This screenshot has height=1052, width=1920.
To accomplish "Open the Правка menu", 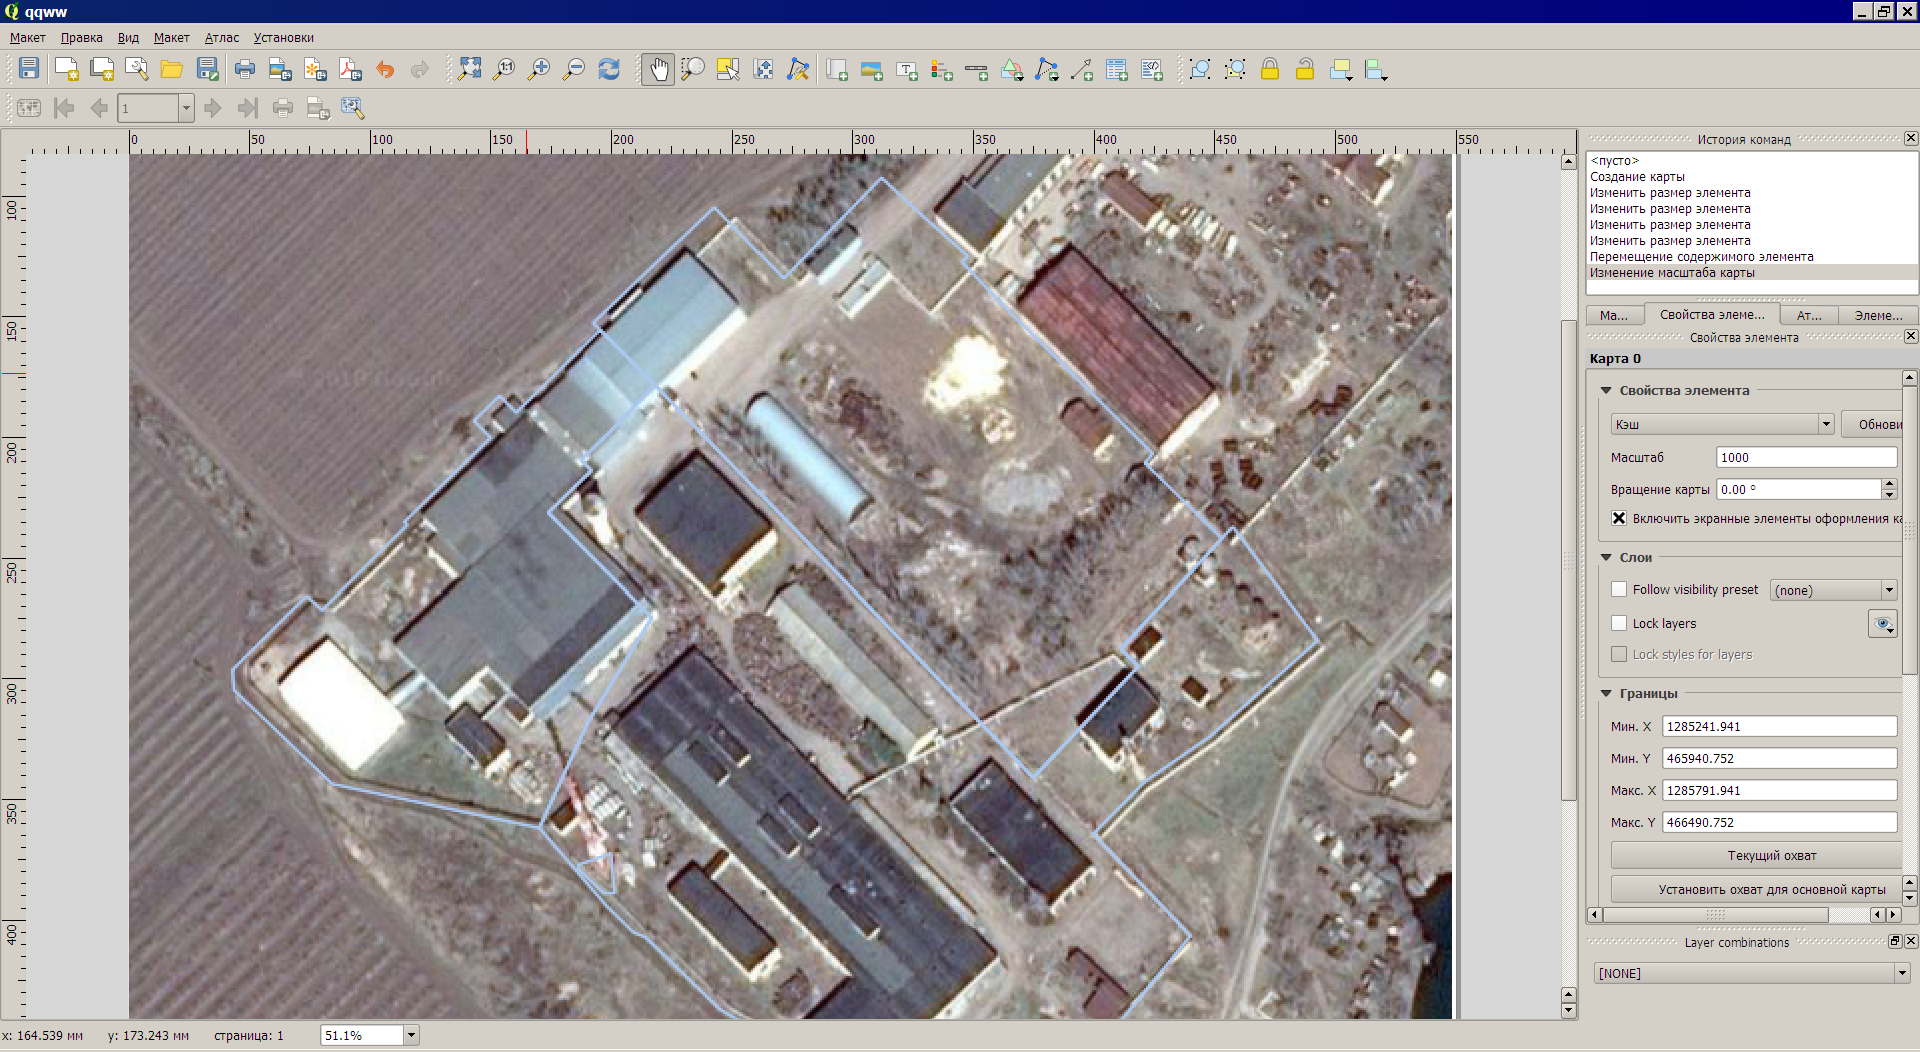I will (x=81, y=37).
